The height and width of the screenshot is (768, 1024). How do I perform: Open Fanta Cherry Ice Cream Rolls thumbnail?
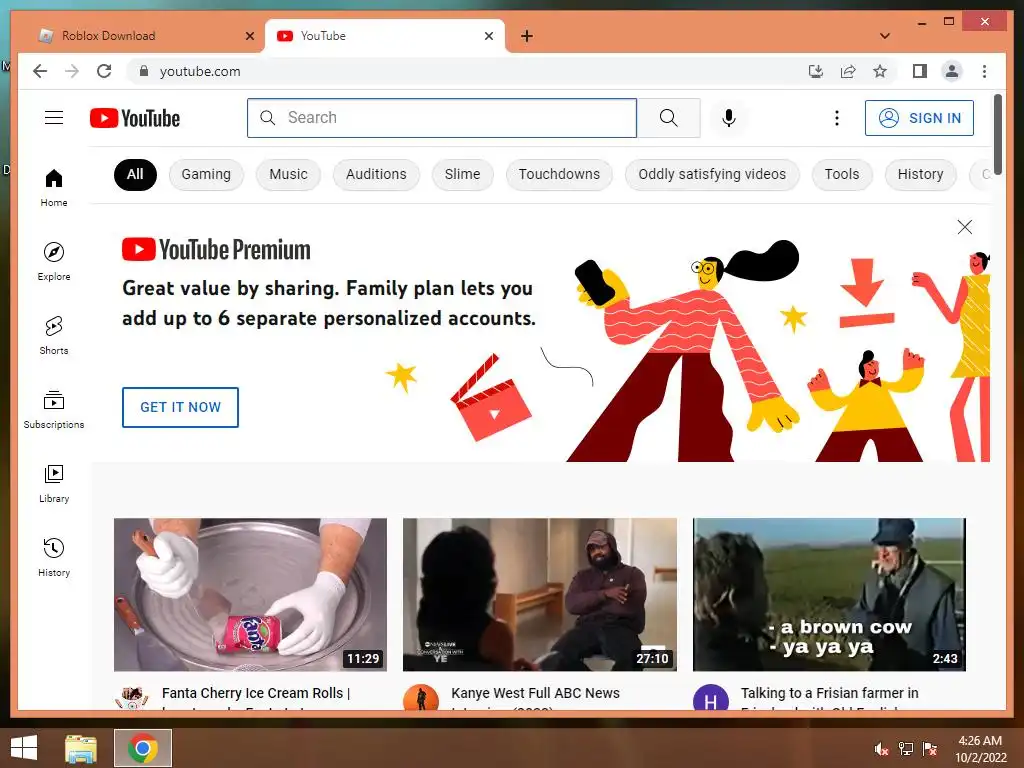pos(250,594)
